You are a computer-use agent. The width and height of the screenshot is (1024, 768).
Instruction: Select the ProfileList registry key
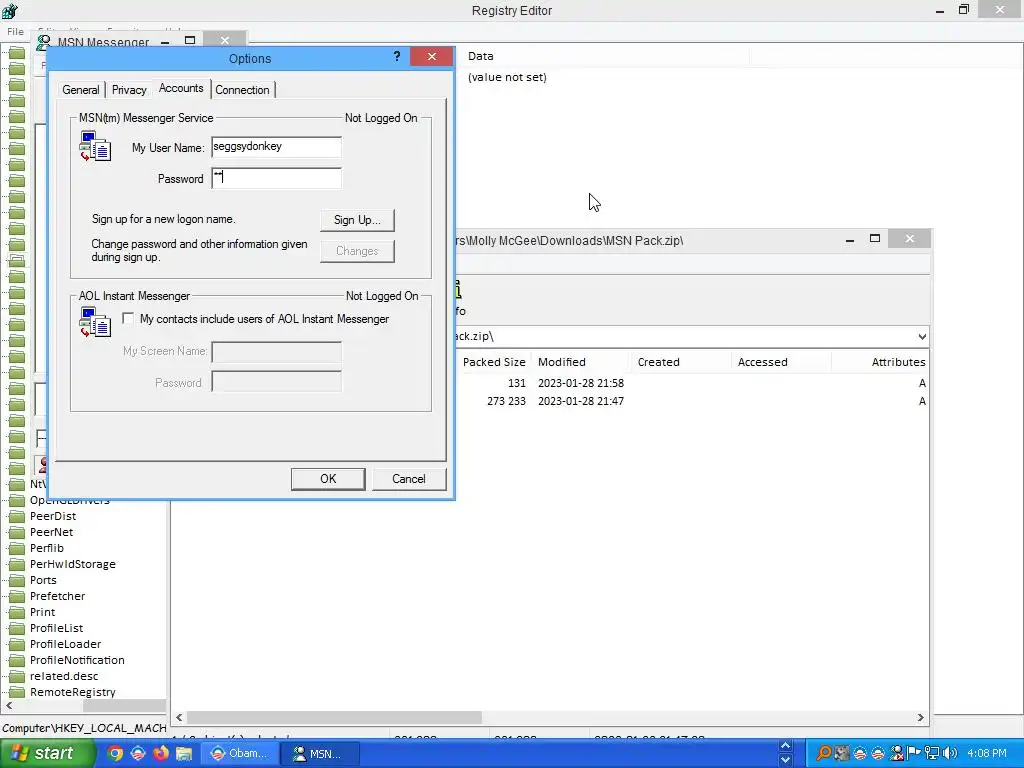(x=56, y=628)
